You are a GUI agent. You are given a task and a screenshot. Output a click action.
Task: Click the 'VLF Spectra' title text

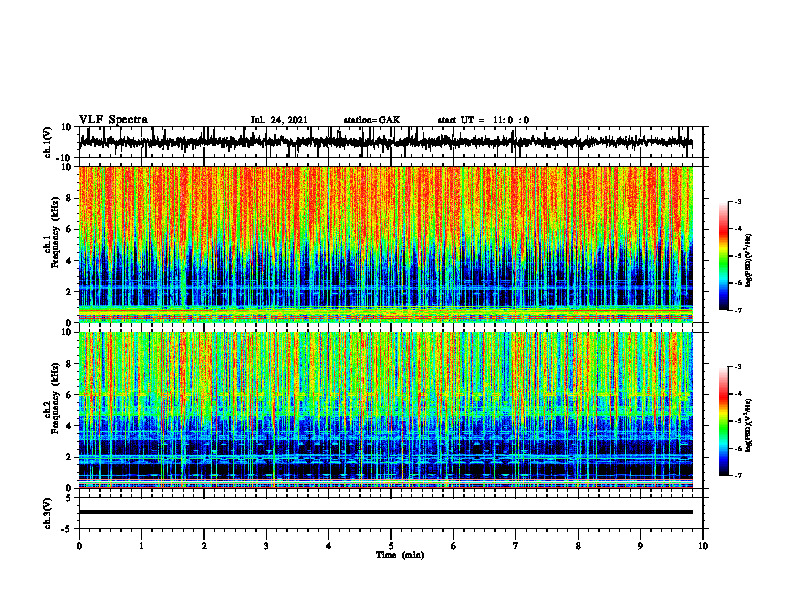(113, 120)
